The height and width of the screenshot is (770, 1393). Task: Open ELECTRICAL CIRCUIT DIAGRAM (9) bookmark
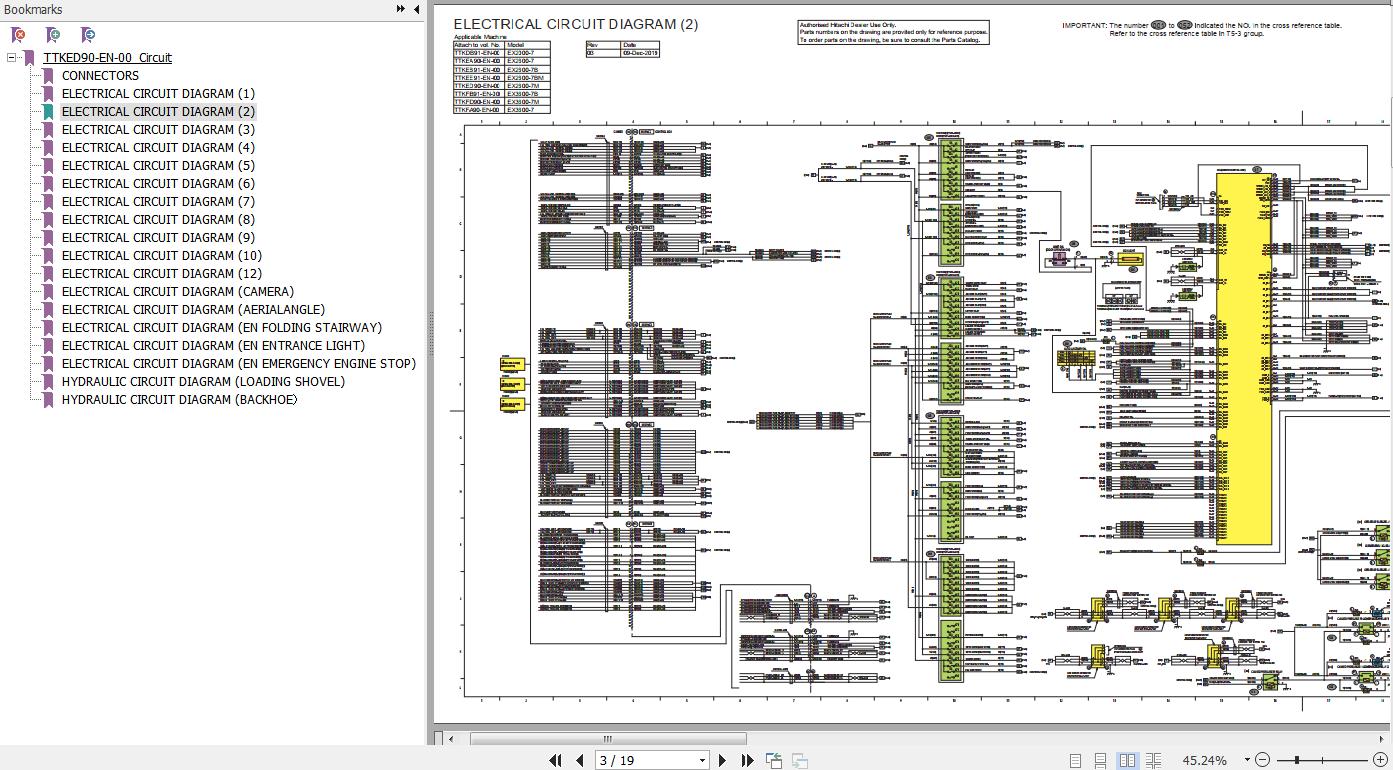point(158,238)
